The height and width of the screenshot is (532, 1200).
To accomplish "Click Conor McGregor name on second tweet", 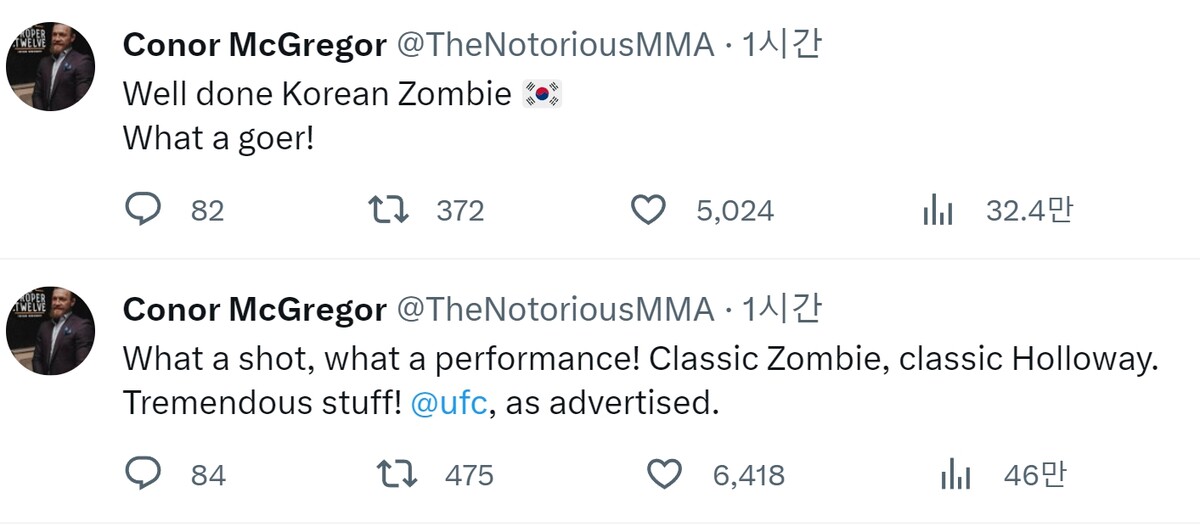I will [x=254, y=310].
